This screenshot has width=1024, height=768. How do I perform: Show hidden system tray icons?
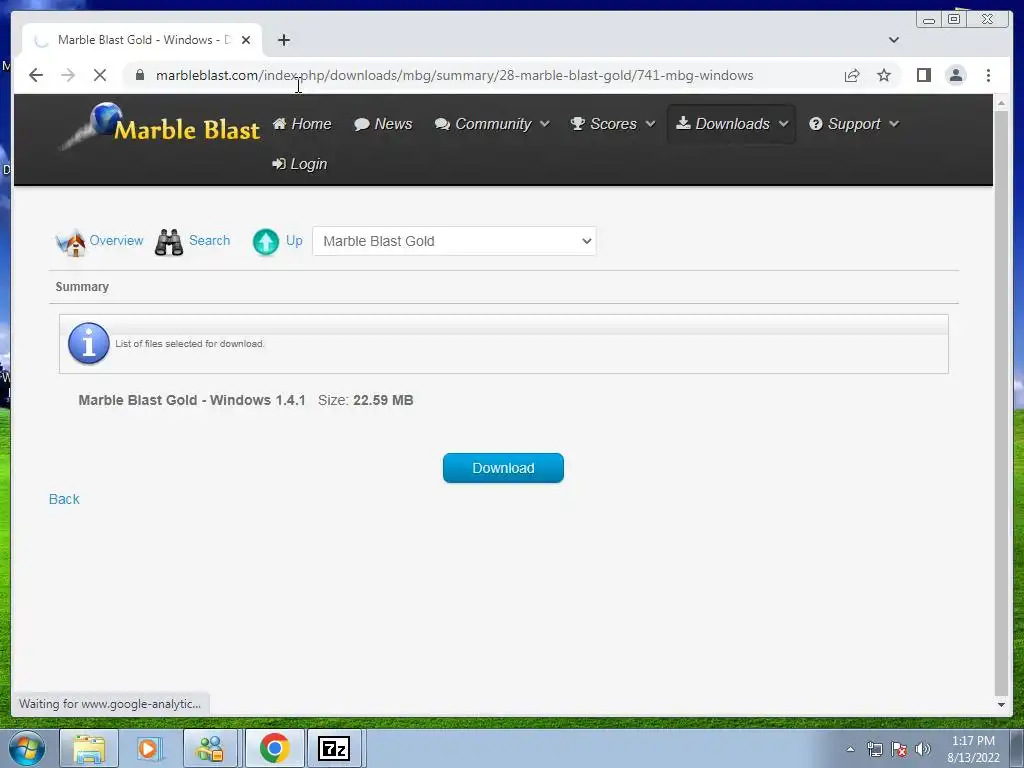click(x=850, y=749)
